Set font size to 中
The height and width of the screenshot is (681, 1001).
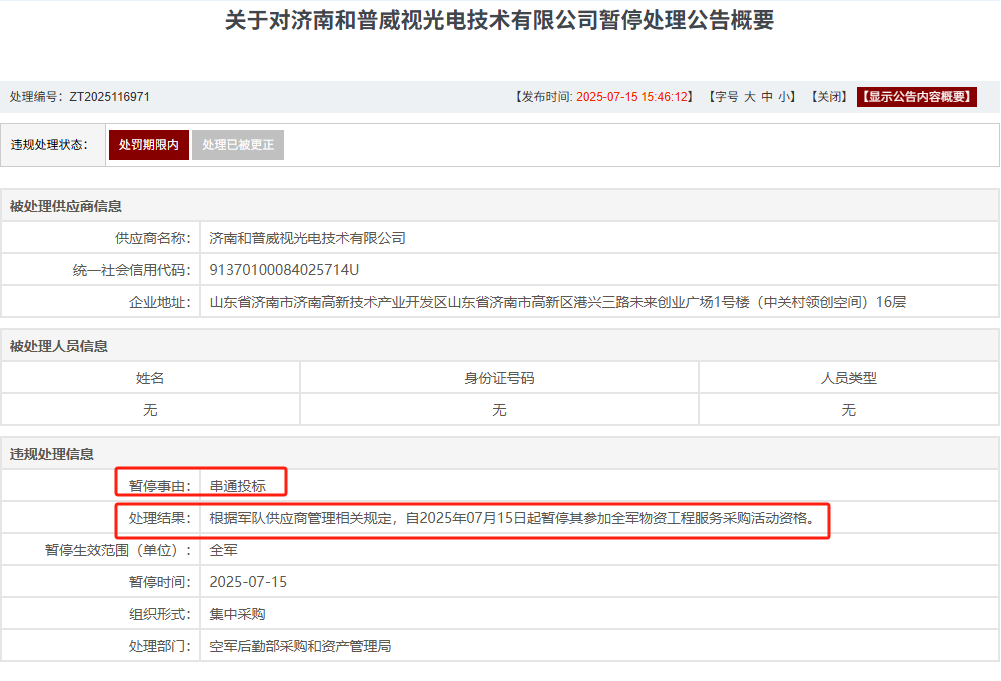click(767, 97)
